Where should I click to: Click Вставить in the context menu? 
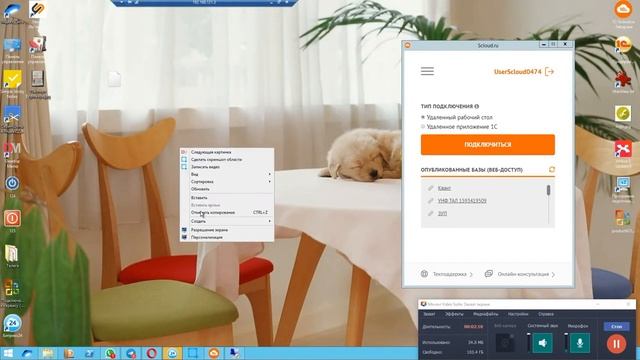(x=227, y=198)
